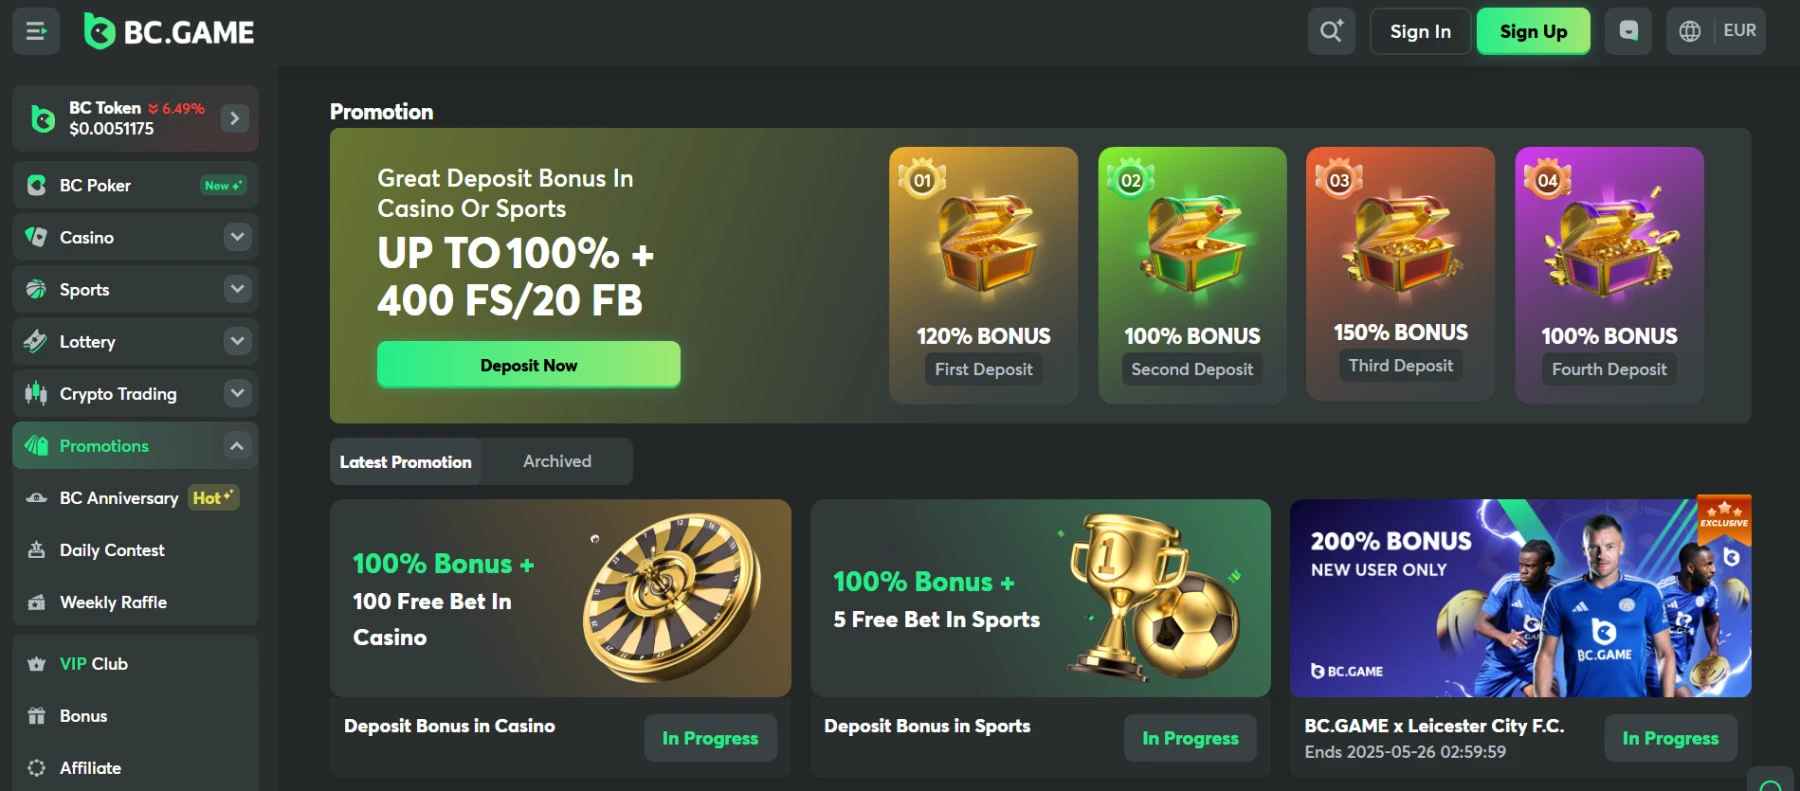Screen dimensions: 1800x791
Task: Open the VIP Club crown icon
Action: click(37, 664)
